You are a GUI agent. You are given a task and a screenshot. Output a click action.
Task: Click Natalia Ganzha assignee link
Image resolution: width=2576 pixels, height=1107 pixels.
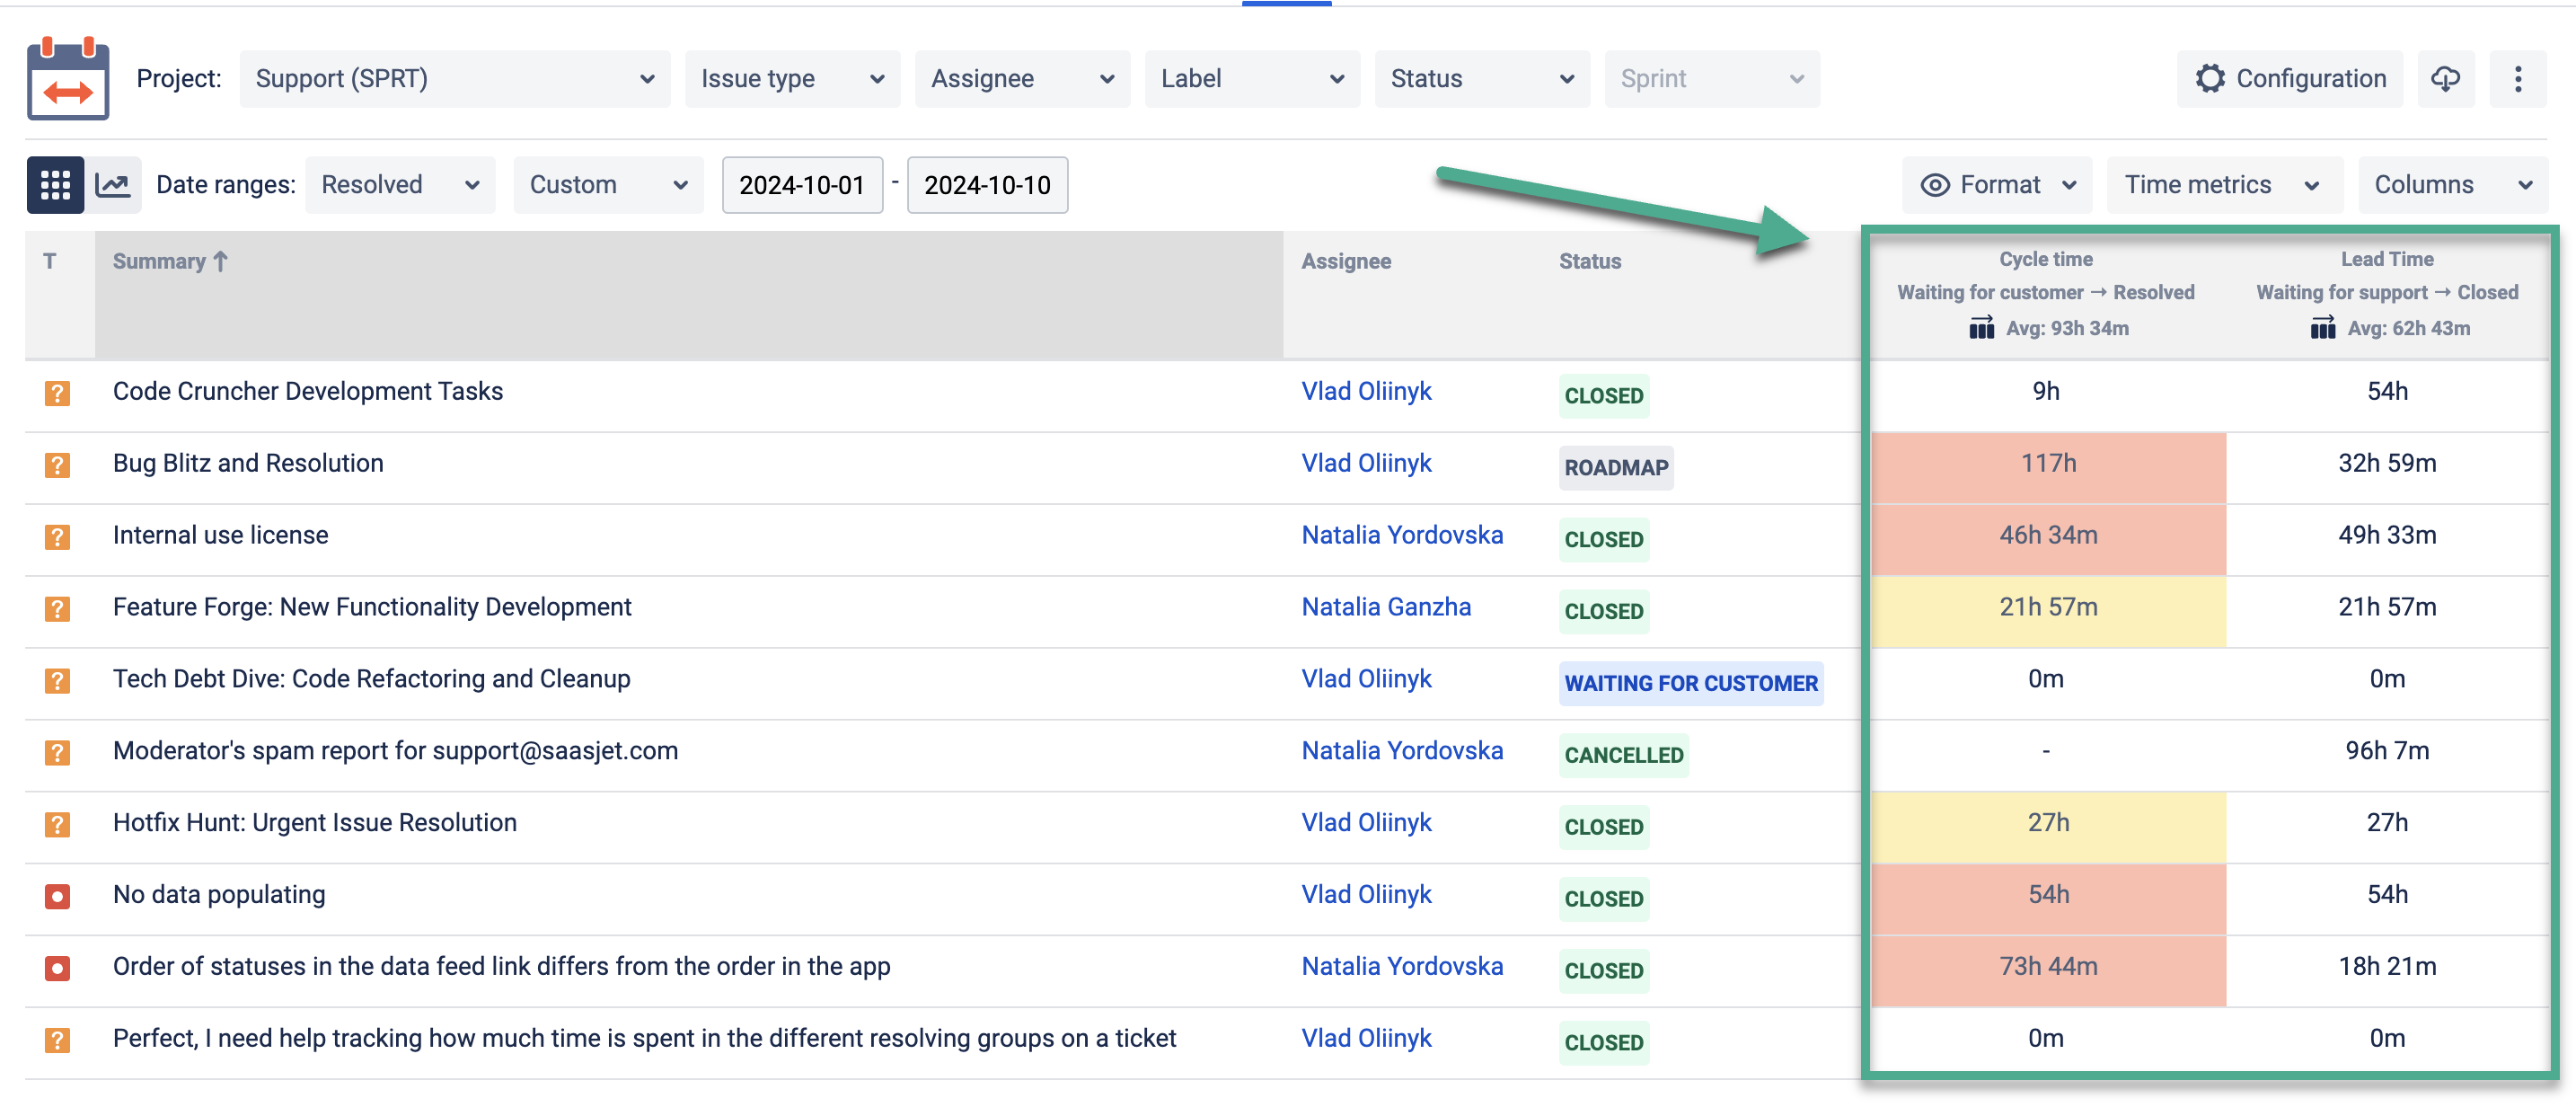pos(1385,607)
